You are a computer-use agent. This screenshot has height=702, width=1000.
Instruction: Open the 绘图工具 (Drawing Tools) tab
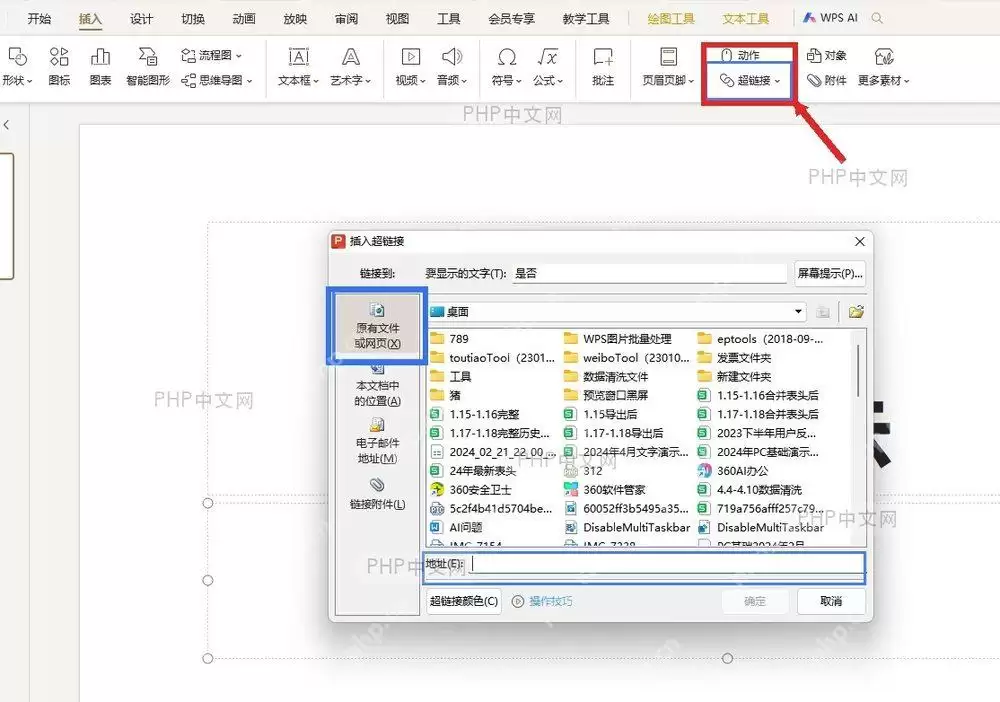click(671, 18)
